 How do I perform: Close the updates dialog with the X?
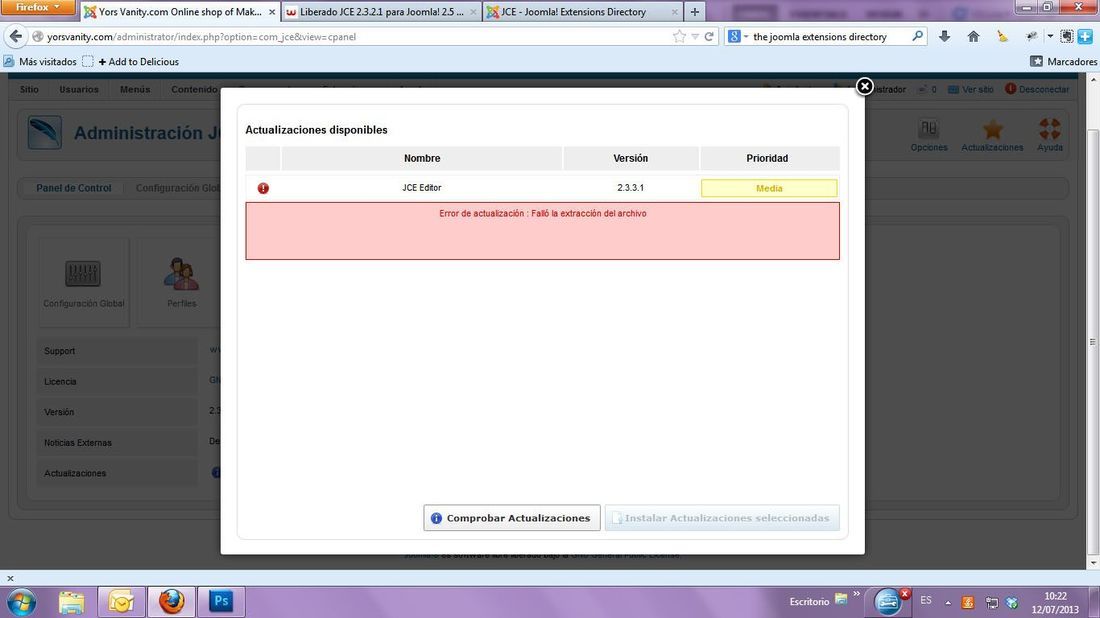[864, 86]
